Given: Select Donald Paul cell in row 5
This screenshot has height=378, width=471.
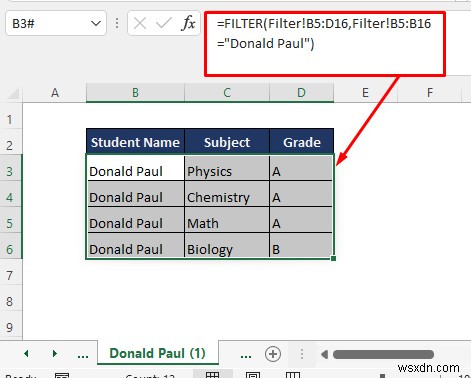Looking at the screenshot, I should (x=136, y=220).
